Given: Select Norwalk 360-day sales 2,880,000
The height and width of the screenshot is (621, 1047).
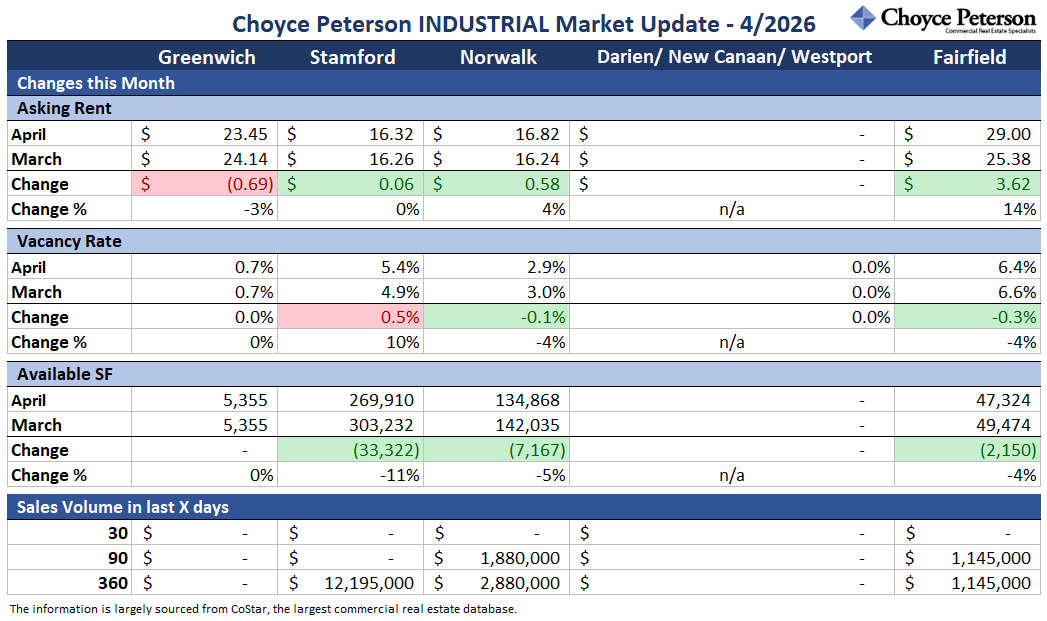Looking at the screenshot, I should (496, 583).
